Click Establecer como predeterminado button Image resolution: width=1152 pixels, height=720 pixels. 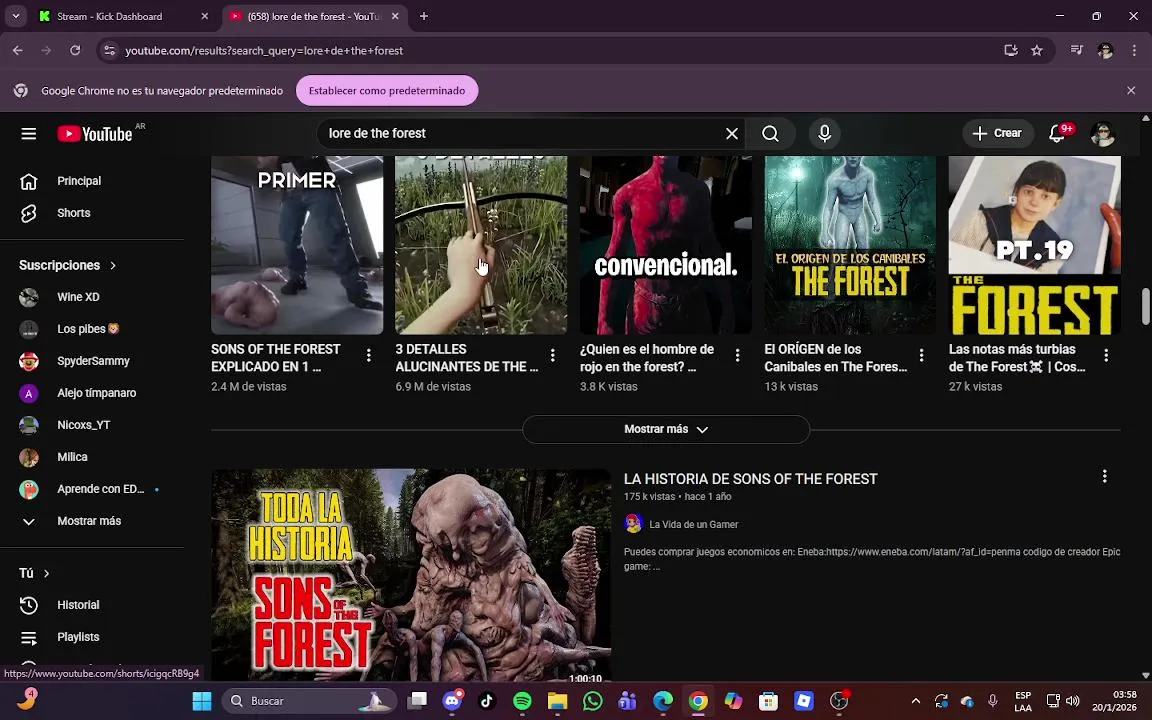(x=386, y=90)
